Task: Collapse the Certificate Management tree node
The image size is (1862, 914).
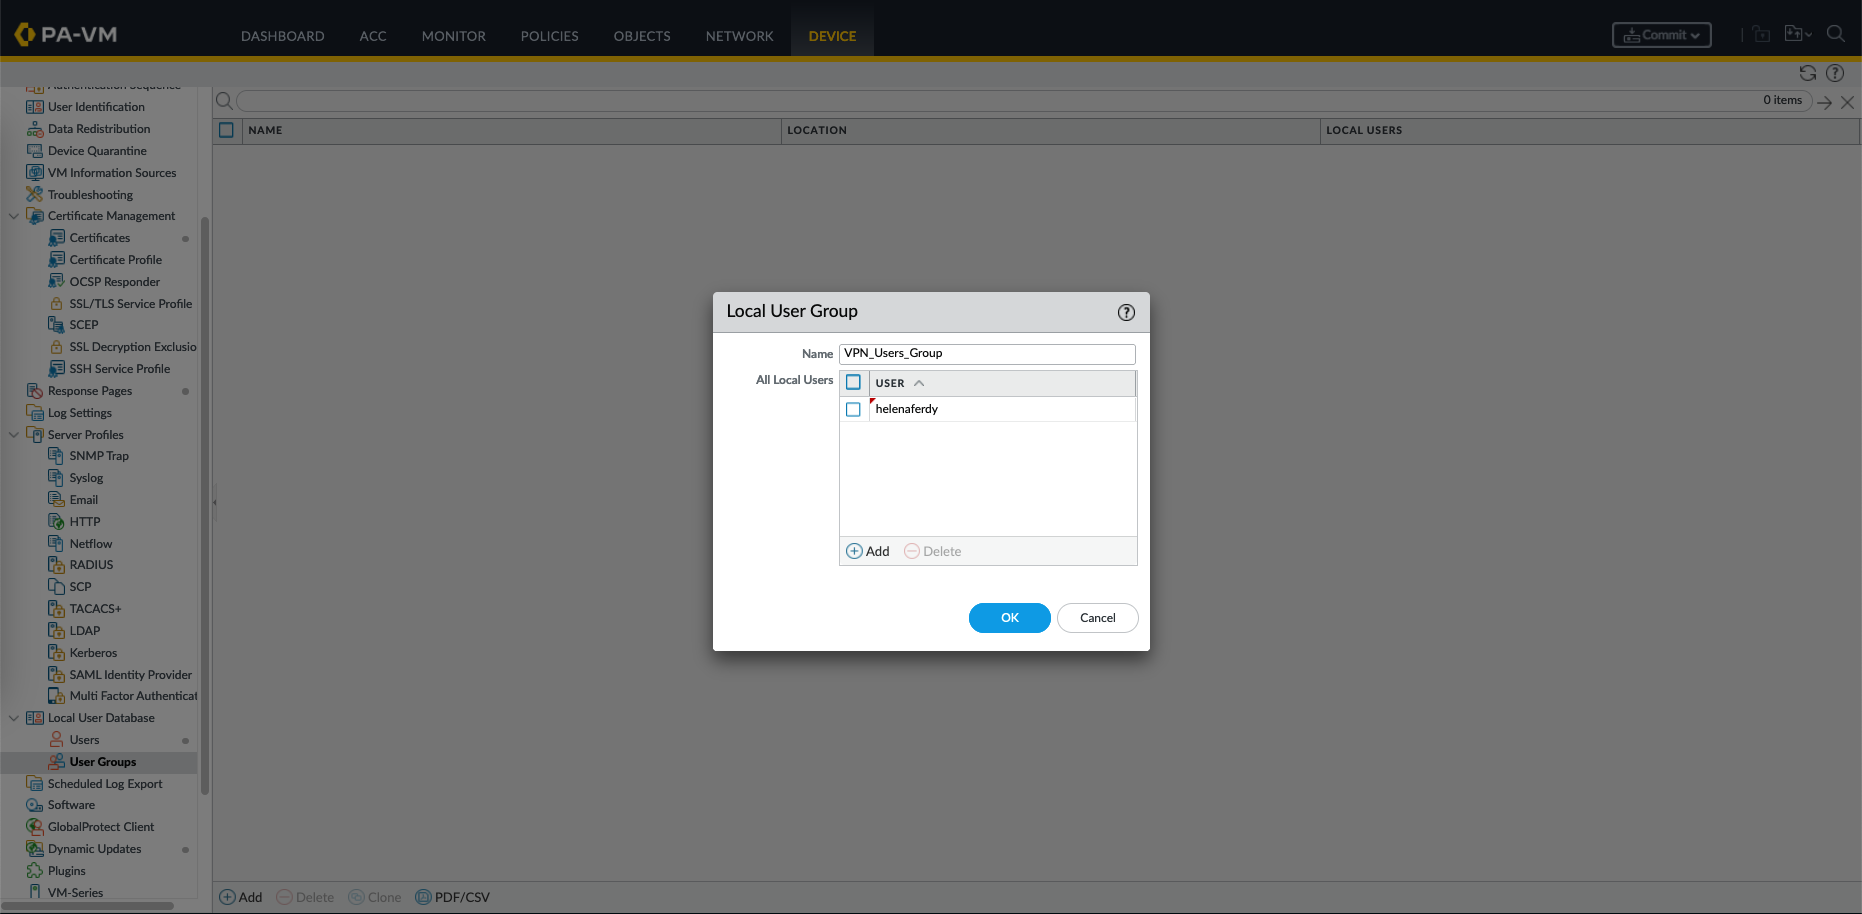Action: [x=14, y=216]
